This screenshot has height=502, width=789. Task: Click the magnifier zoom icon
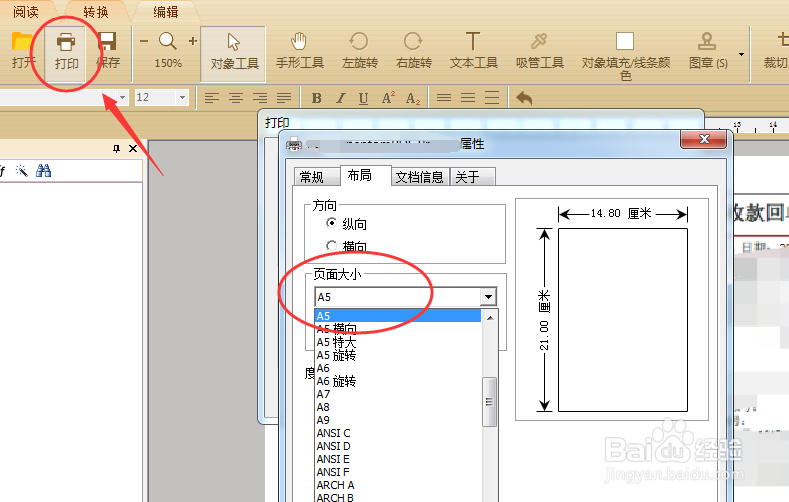click(x=168, y=41)
